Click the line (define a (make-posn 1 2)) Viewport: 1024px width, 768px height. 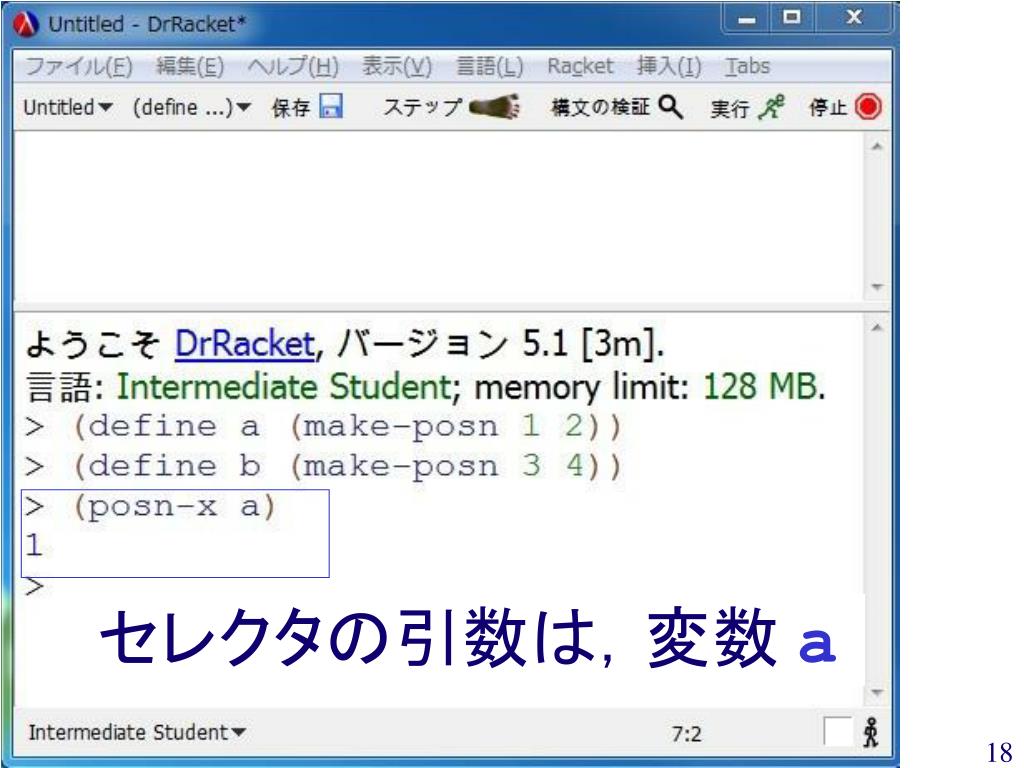346,427
